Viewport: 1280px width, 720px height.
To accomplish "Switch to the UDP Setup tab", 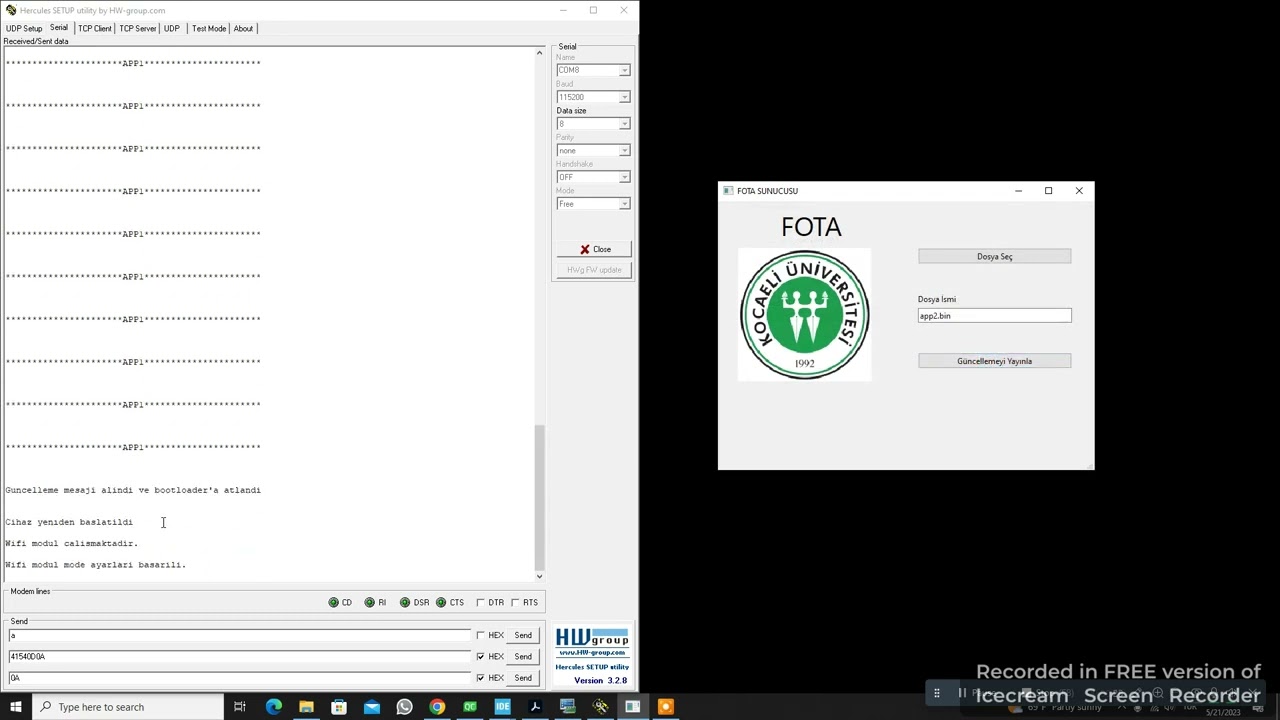I will 24,28.
